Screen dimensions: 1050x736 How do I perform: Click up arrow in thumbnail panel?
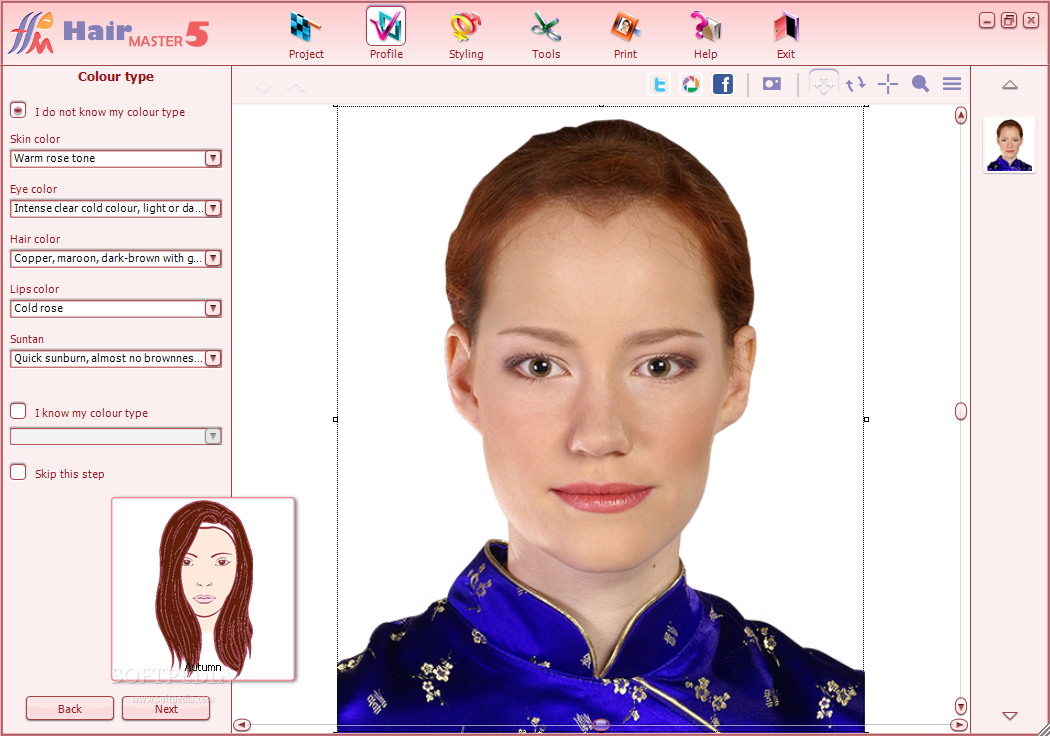pyautogui.click(x=1010, y=85)
